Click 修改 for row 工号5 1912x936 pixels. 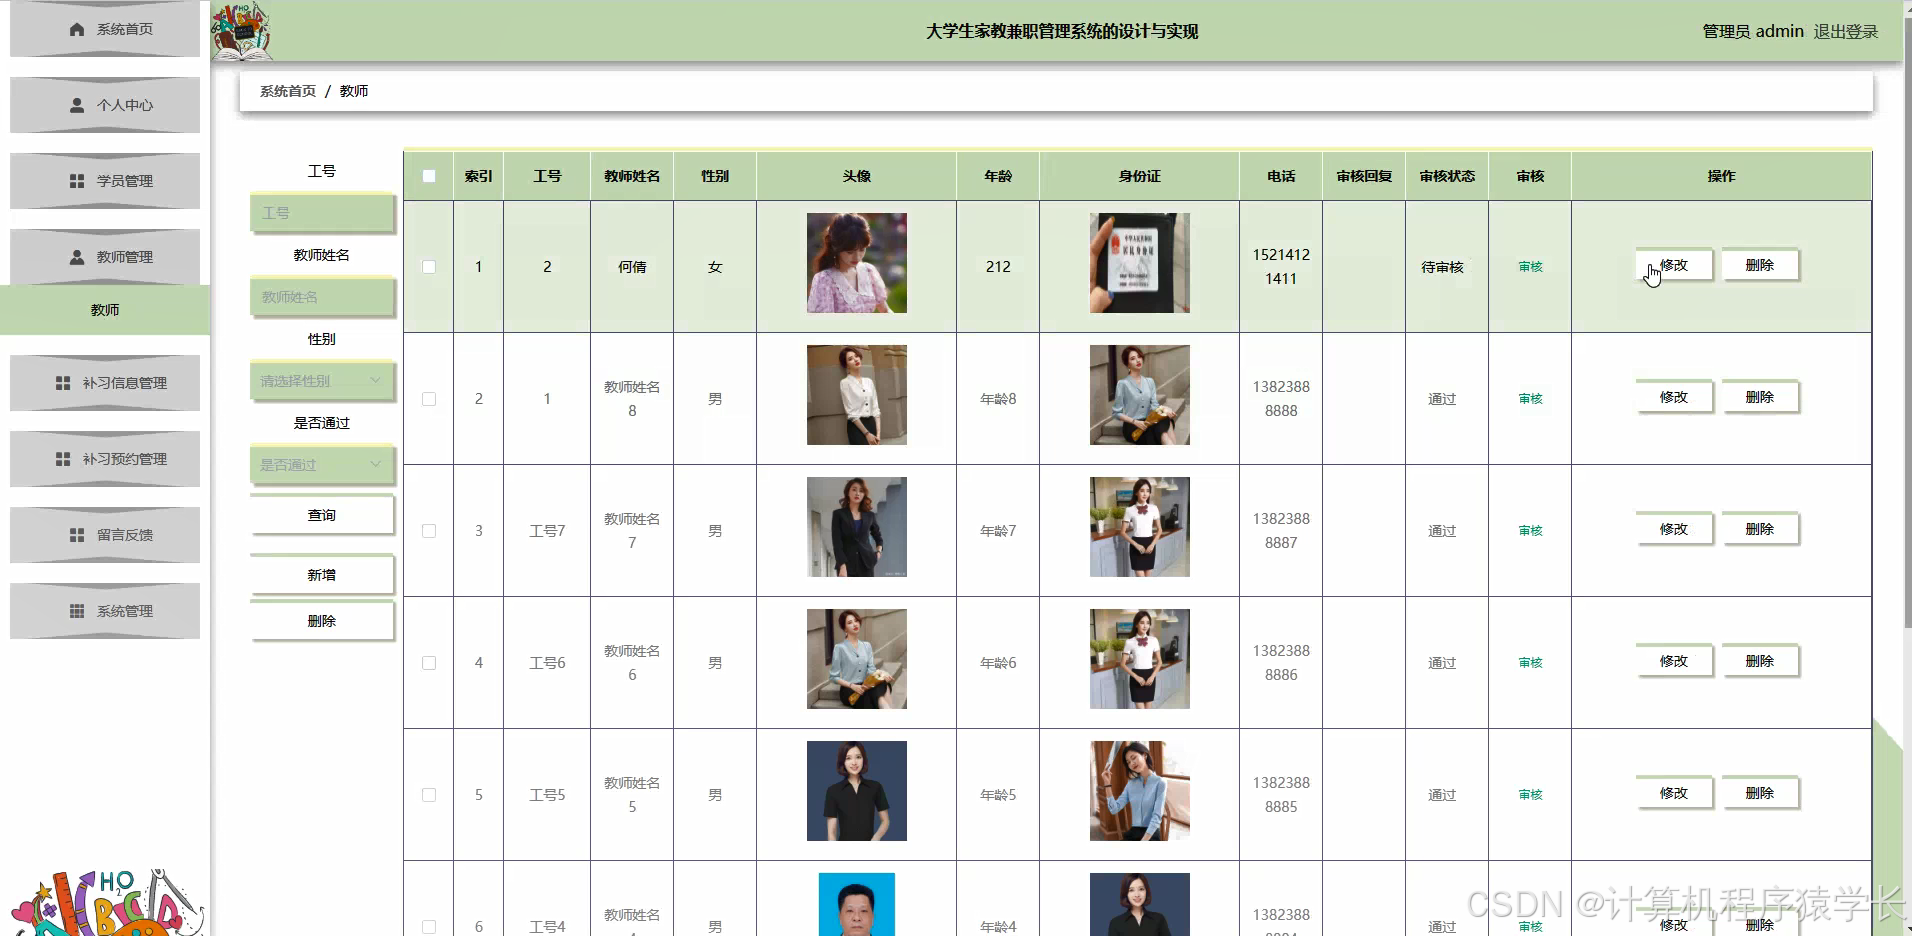1674,793
